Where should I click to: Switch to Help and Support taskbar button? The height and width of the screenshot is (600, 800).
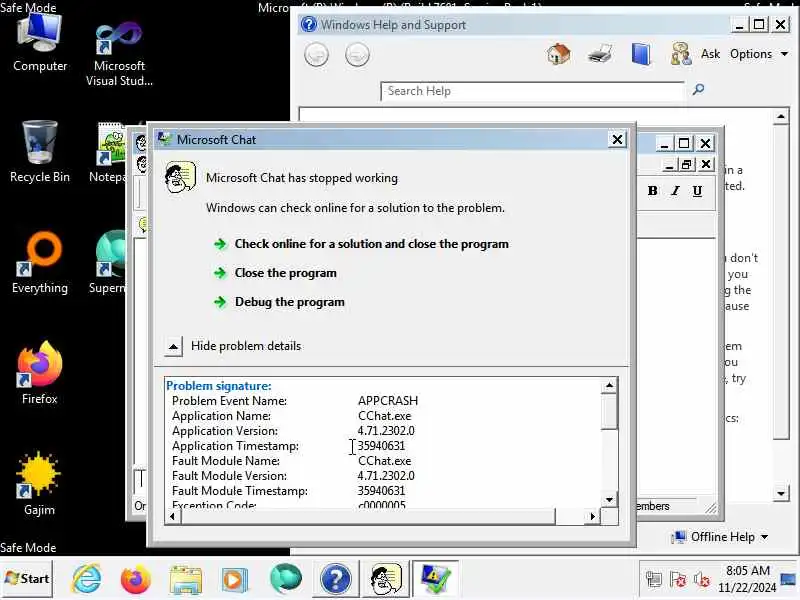[x=335, y=580]
